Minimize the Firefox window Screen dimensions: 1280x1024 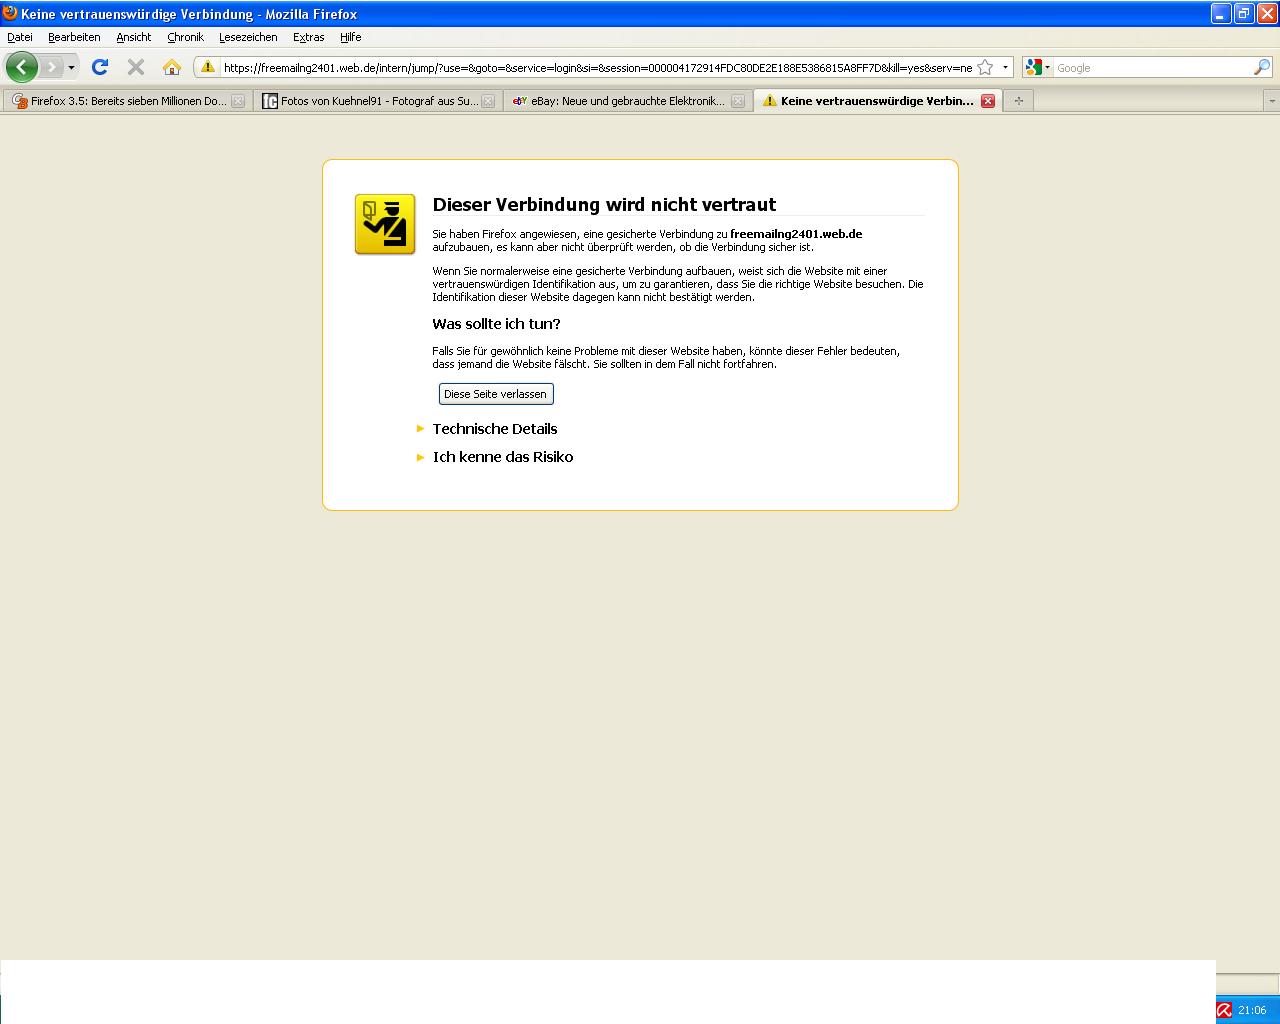click(1221, 13)
